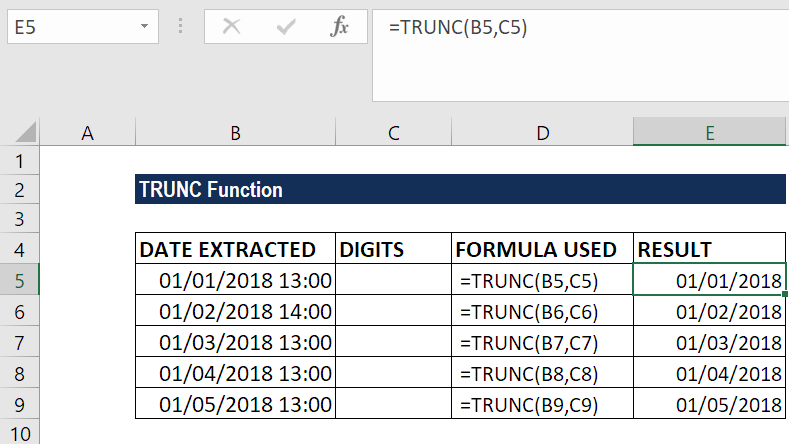The image size is (789, 444).
Task: Click into the formula bar text =TRUNC(B5,C5)
Action: [458, 27]
